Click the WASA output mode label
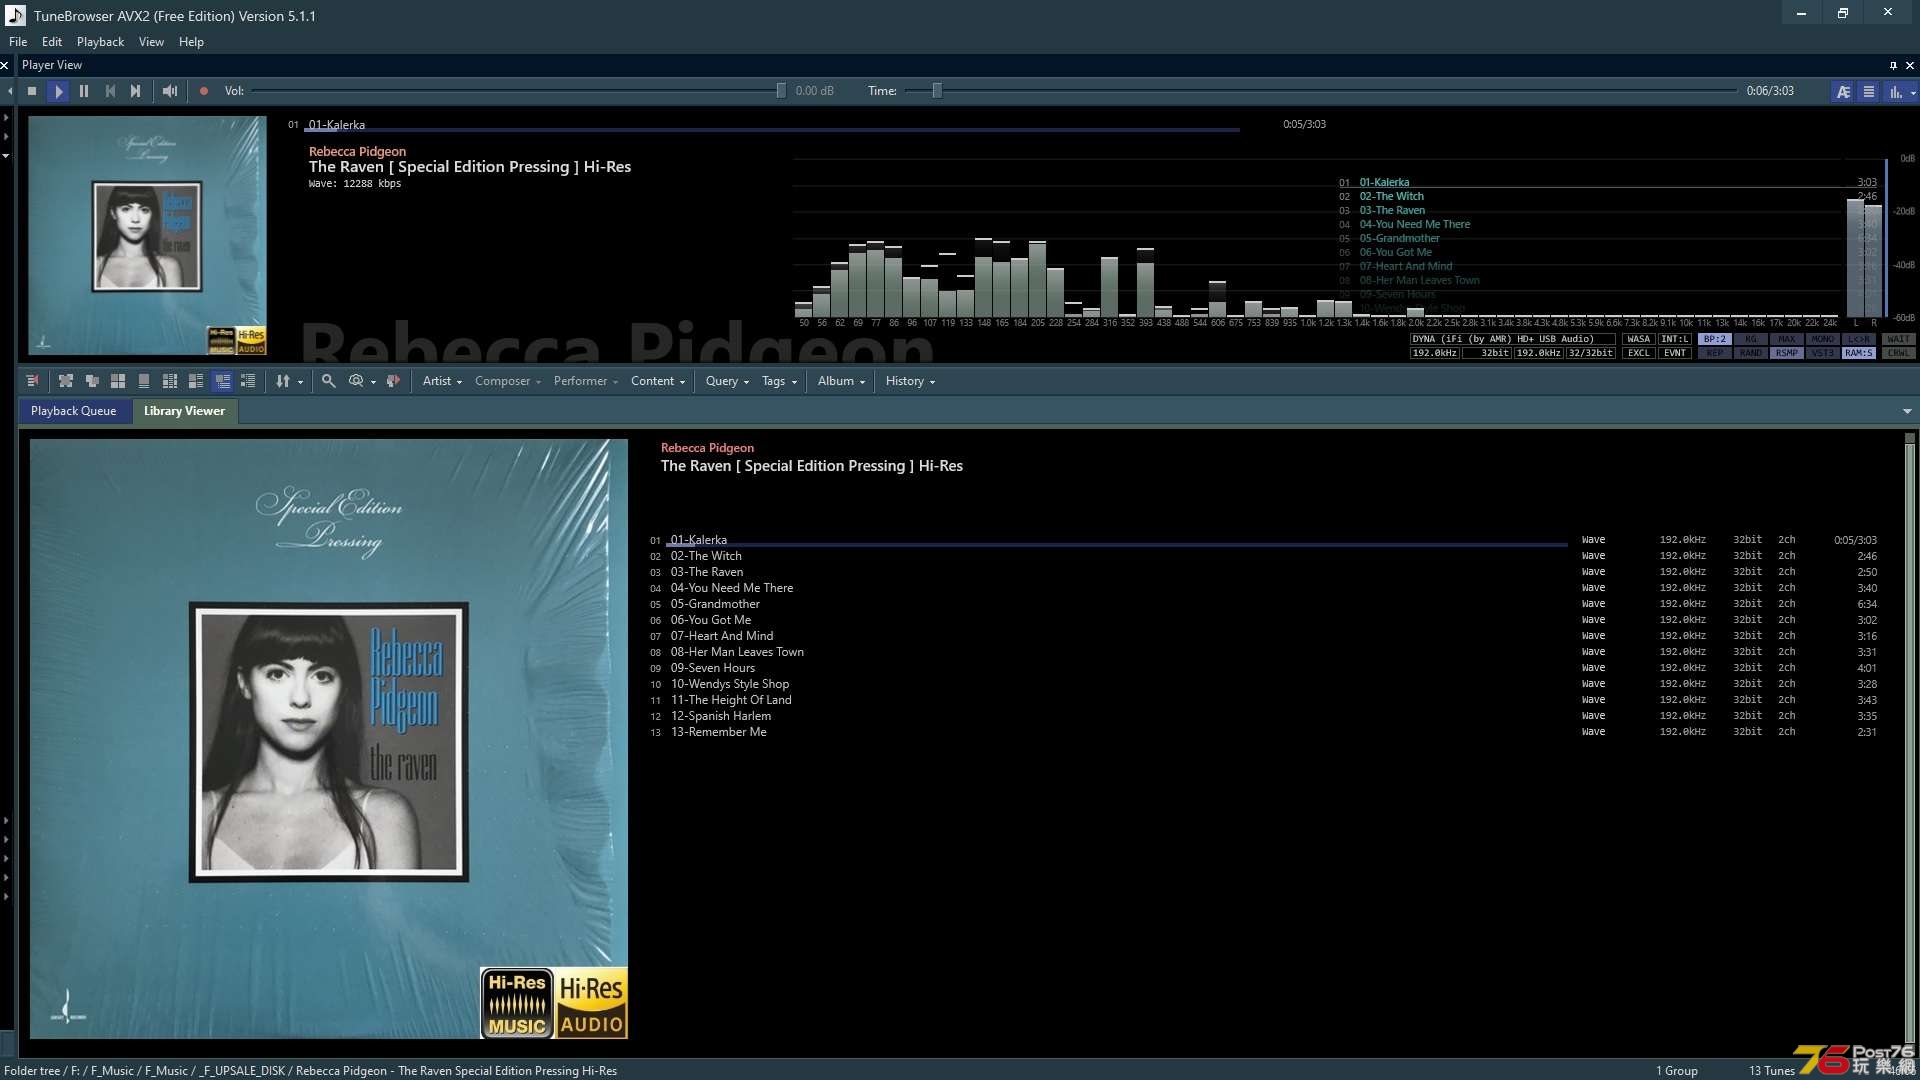 (x=1639, y=339)
